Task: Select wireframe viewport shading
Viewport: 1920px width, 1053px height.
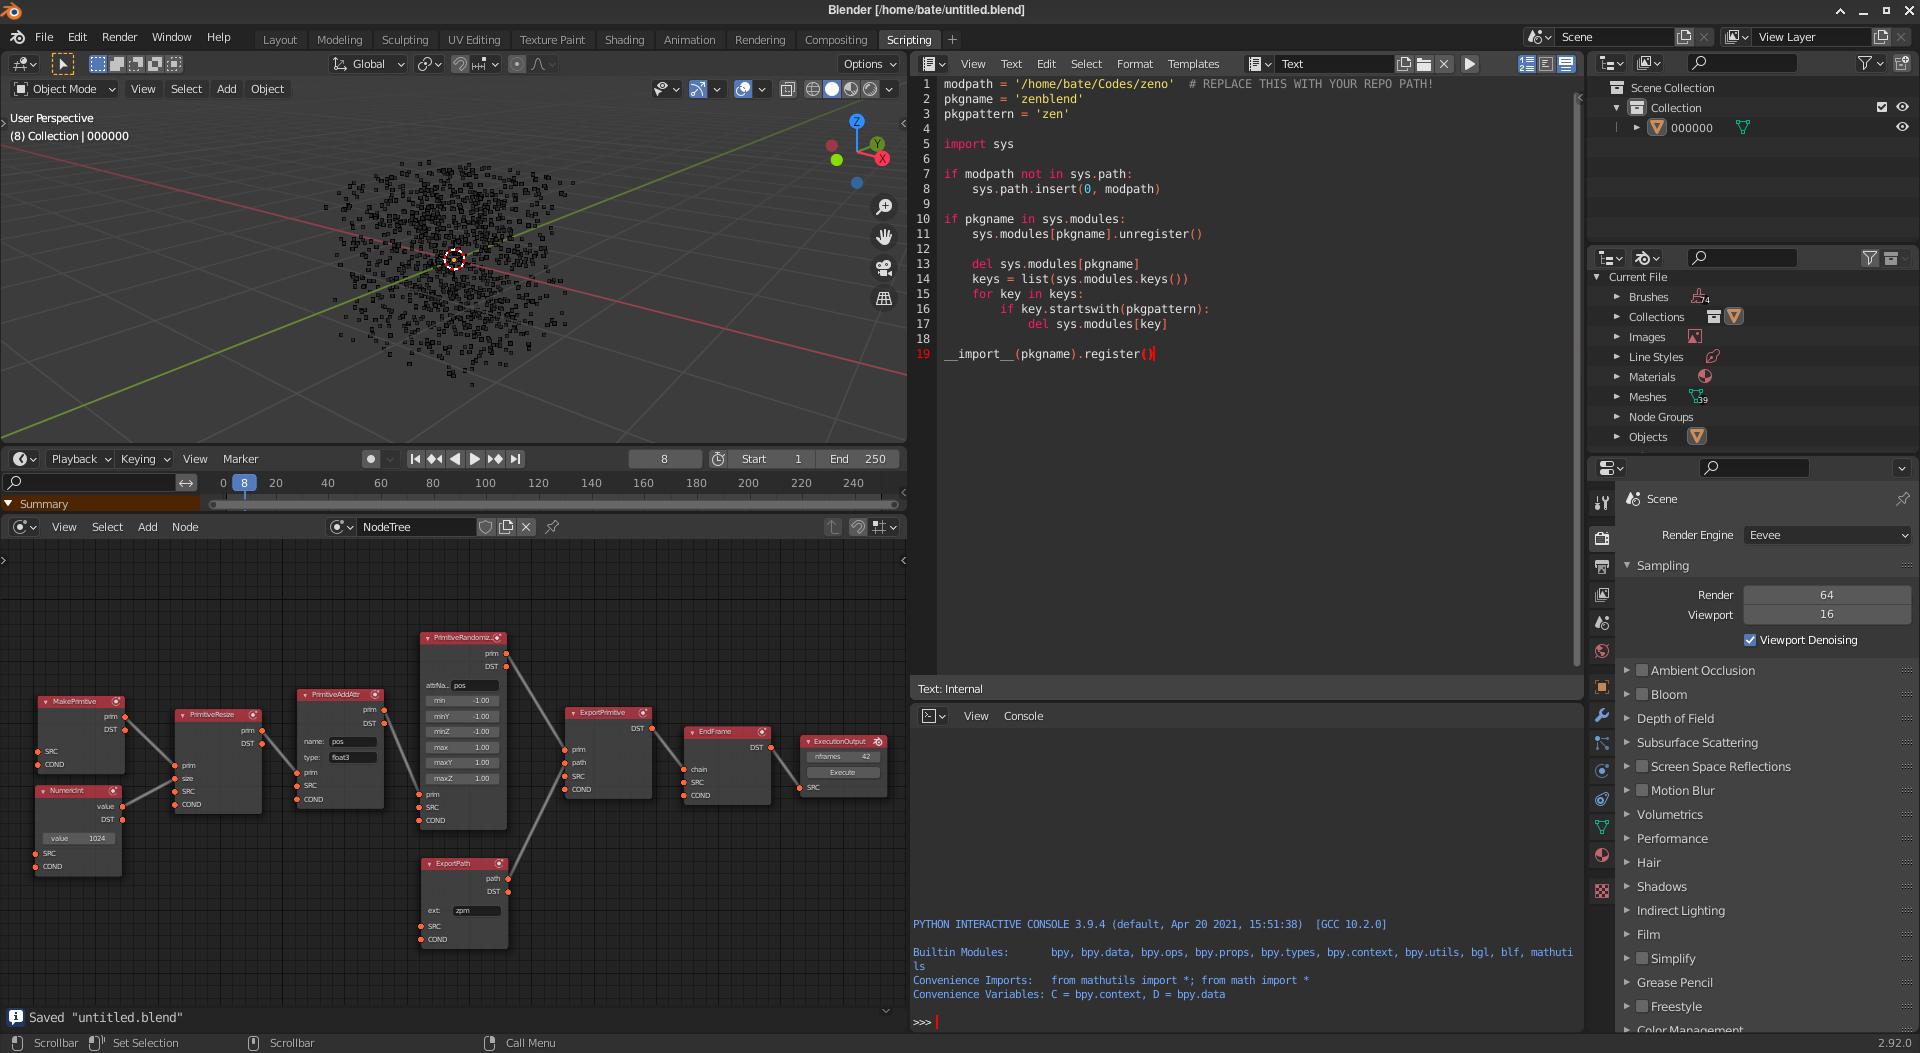Action: tap(813, 89)
